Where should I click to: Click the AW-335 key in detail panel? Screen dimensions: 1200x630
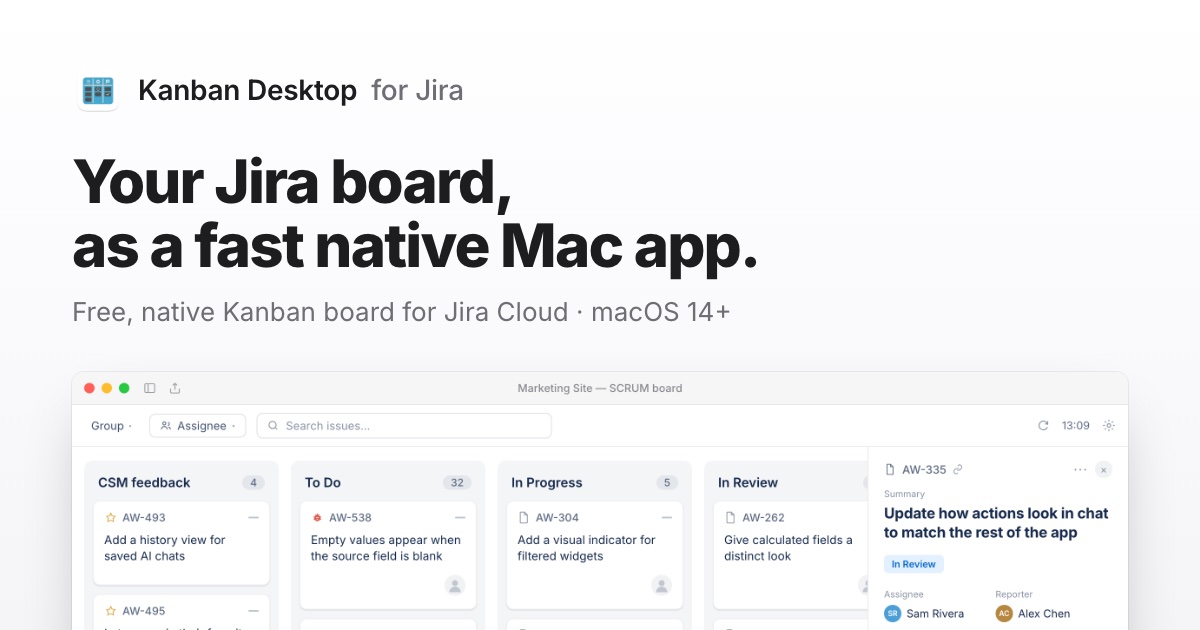point(924,470)
